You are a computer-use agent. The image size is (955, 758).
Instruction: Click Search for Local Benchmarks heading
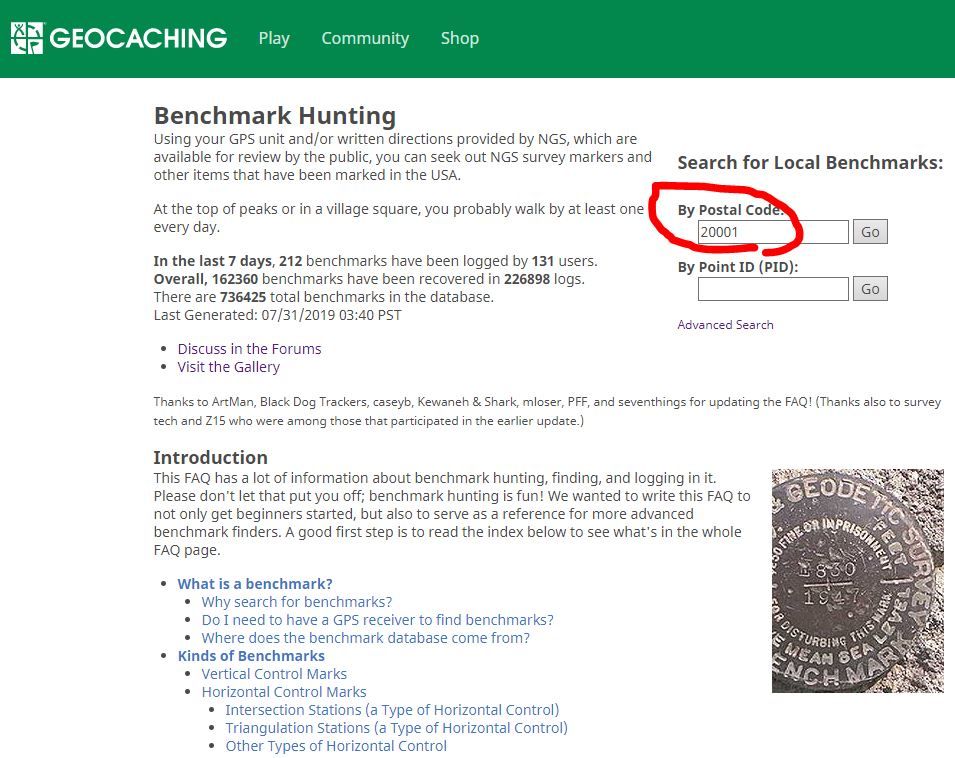pyautogui.click(x=810, y=163)
